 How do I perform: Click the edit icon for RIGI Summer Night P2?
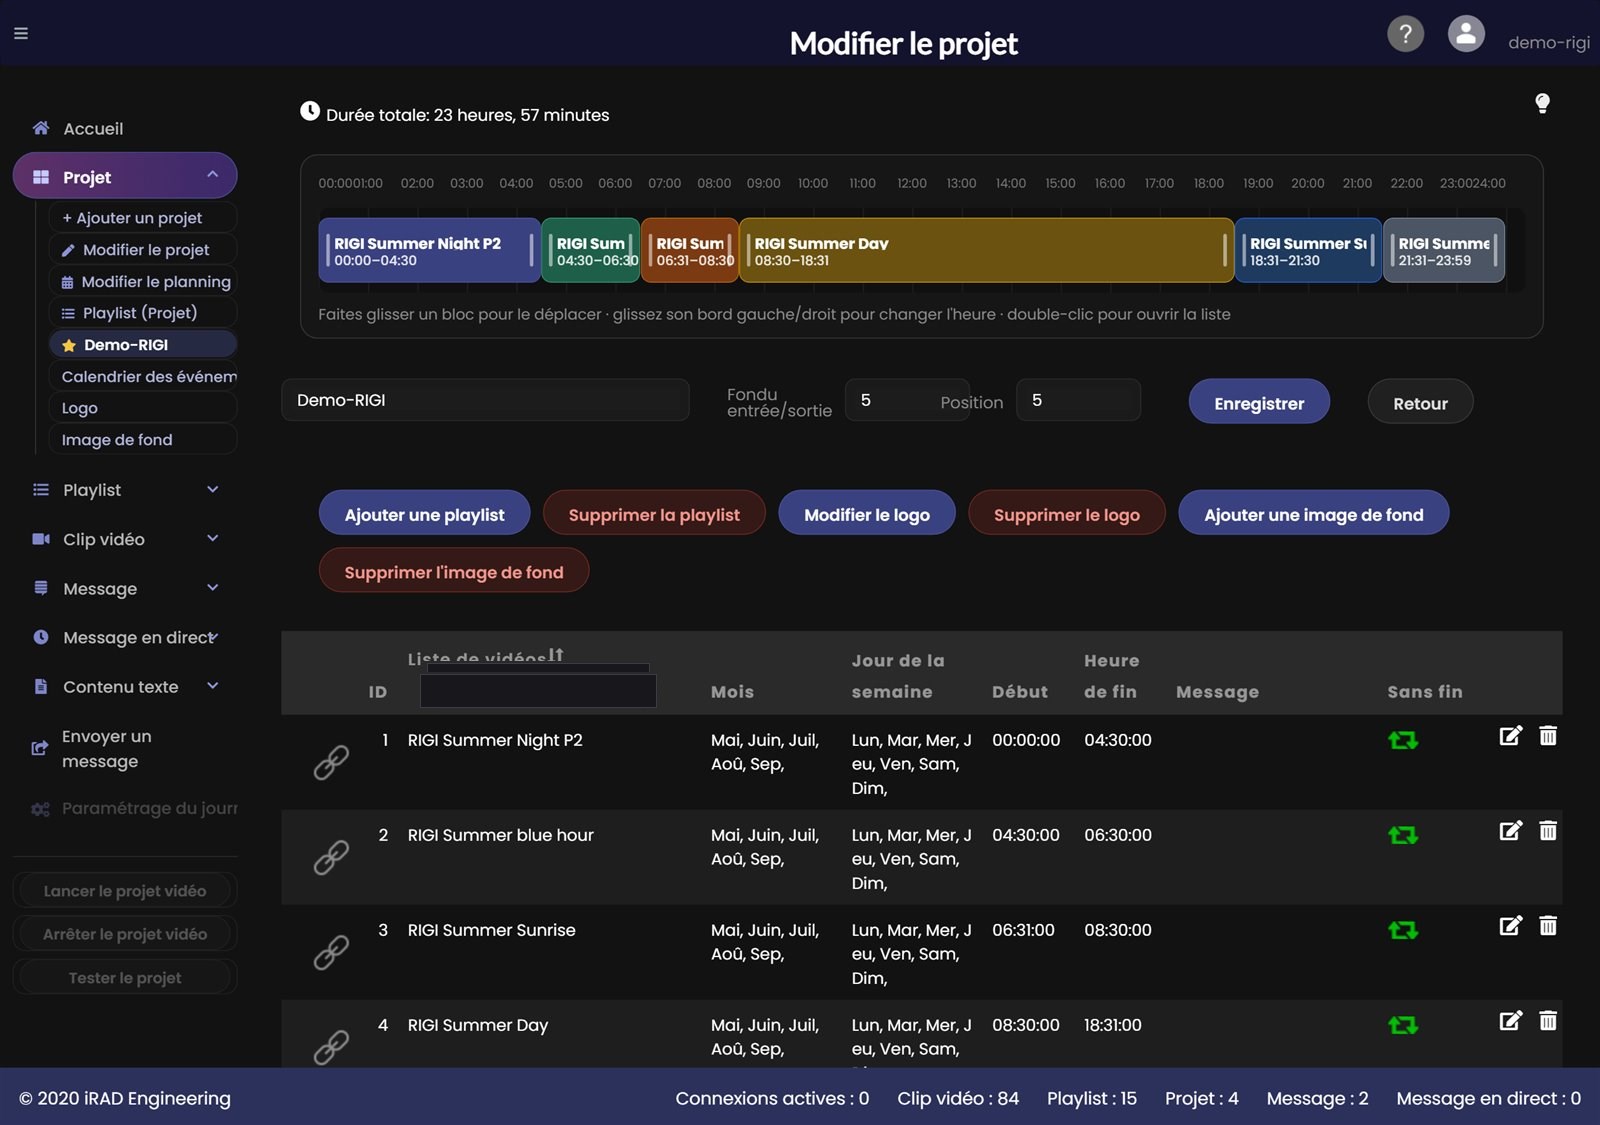(1510, 736)
